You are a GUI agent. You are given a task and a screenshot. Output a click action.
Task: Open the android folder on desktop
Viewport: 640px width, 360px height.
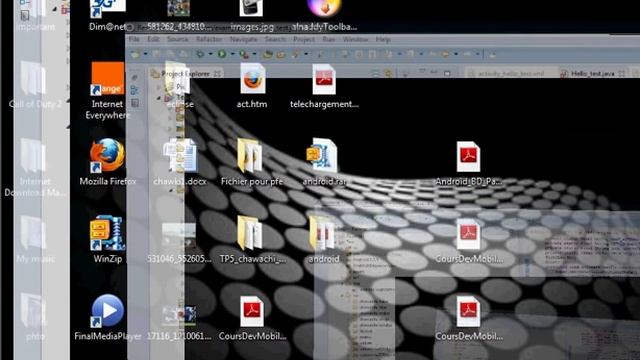[324, 240]
